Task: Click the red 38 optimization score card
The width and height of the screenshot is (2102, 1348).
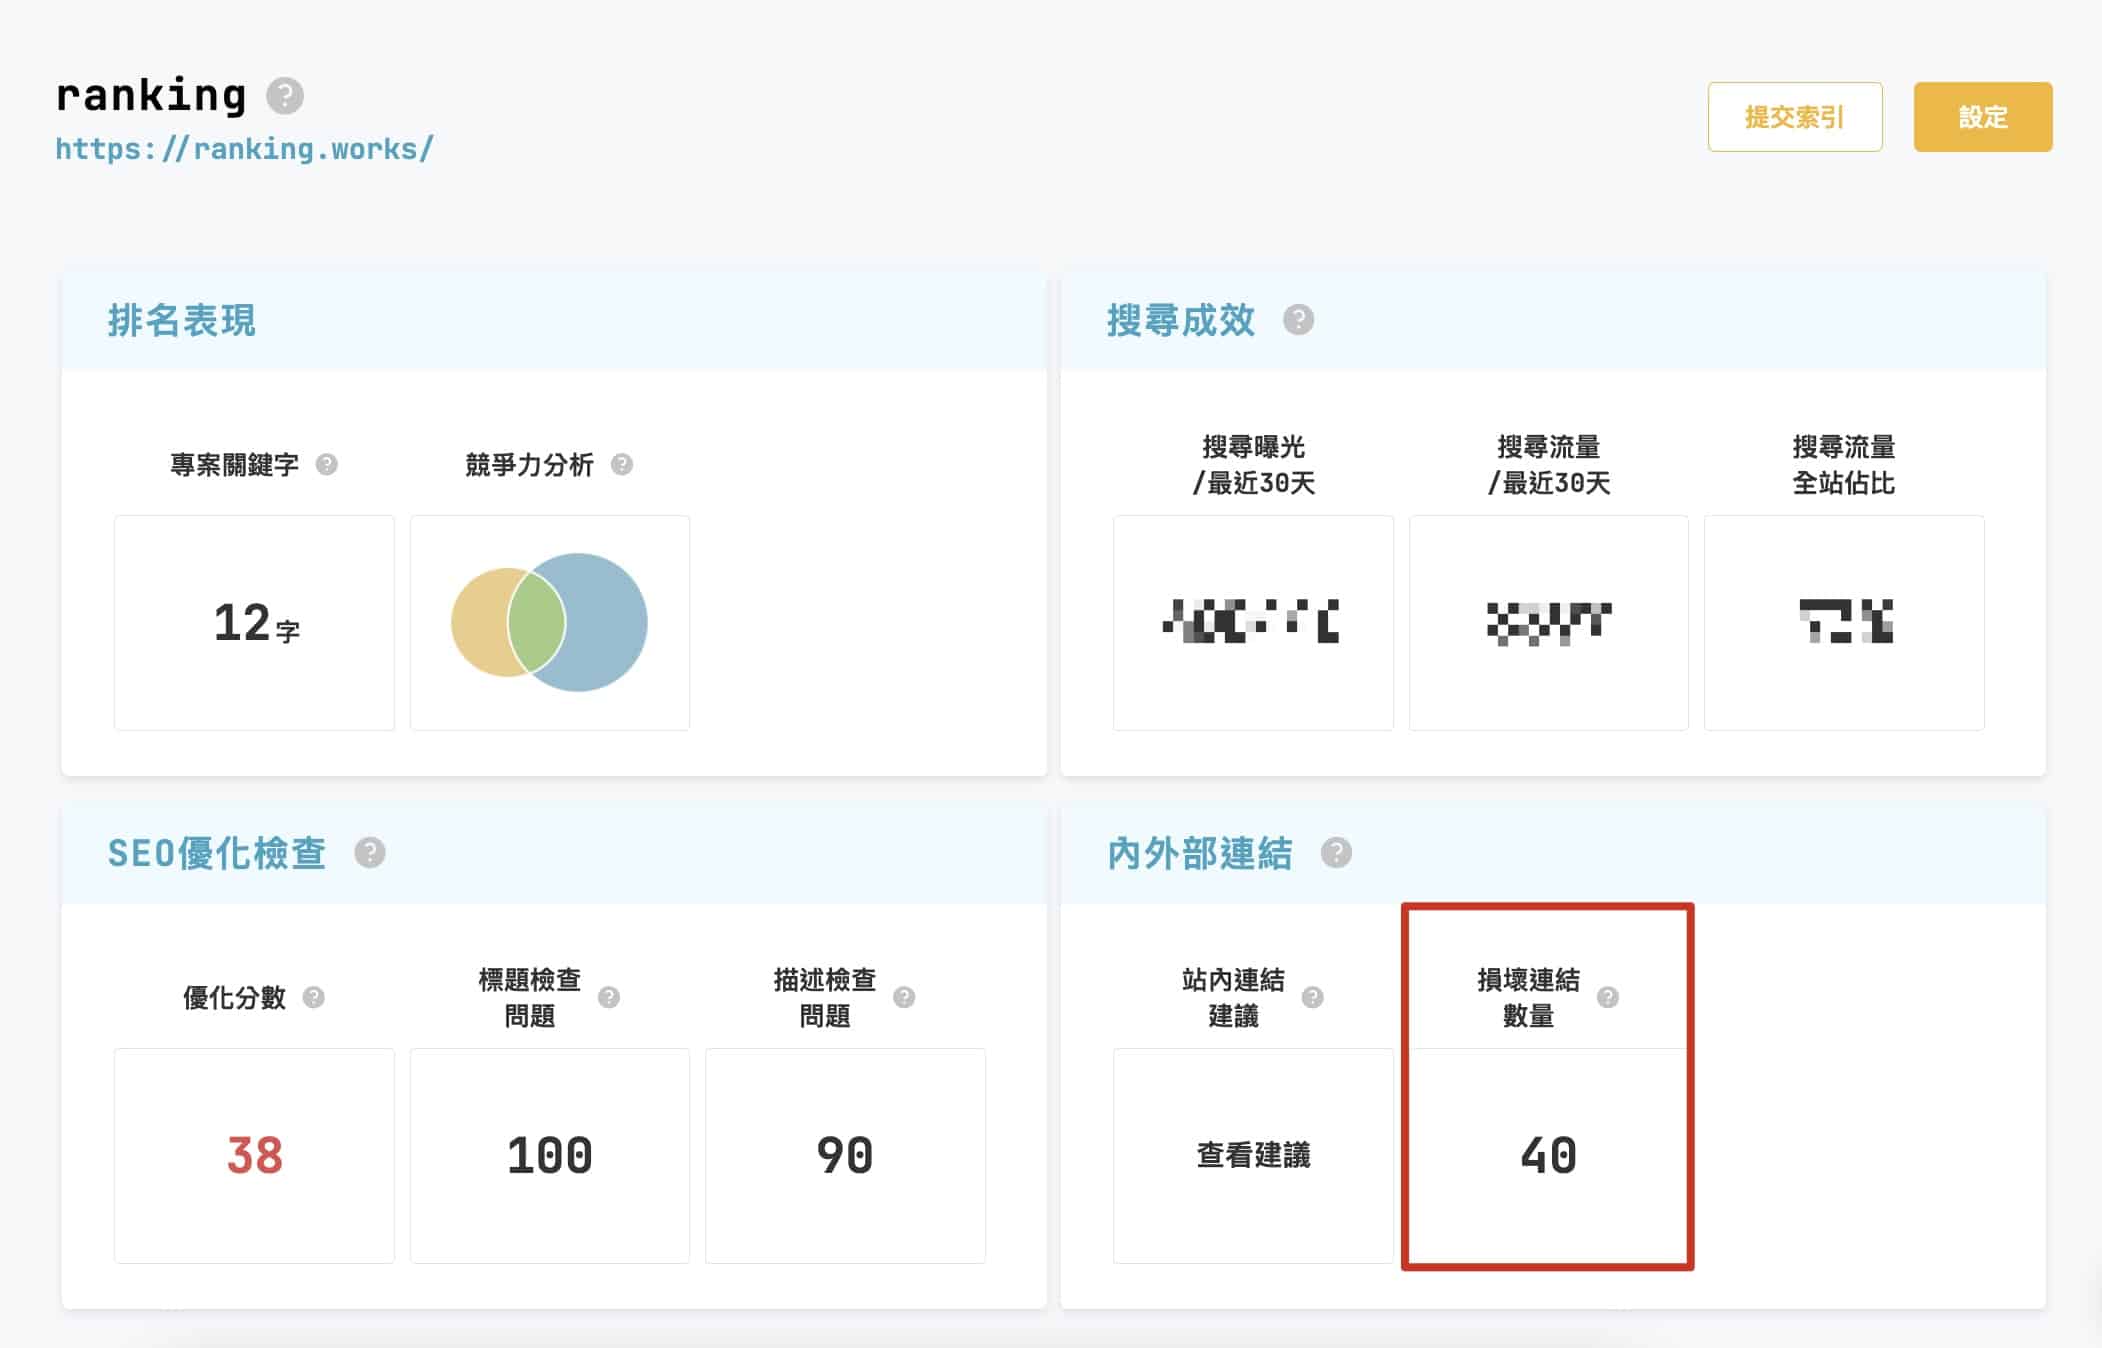Action: 254,1155
